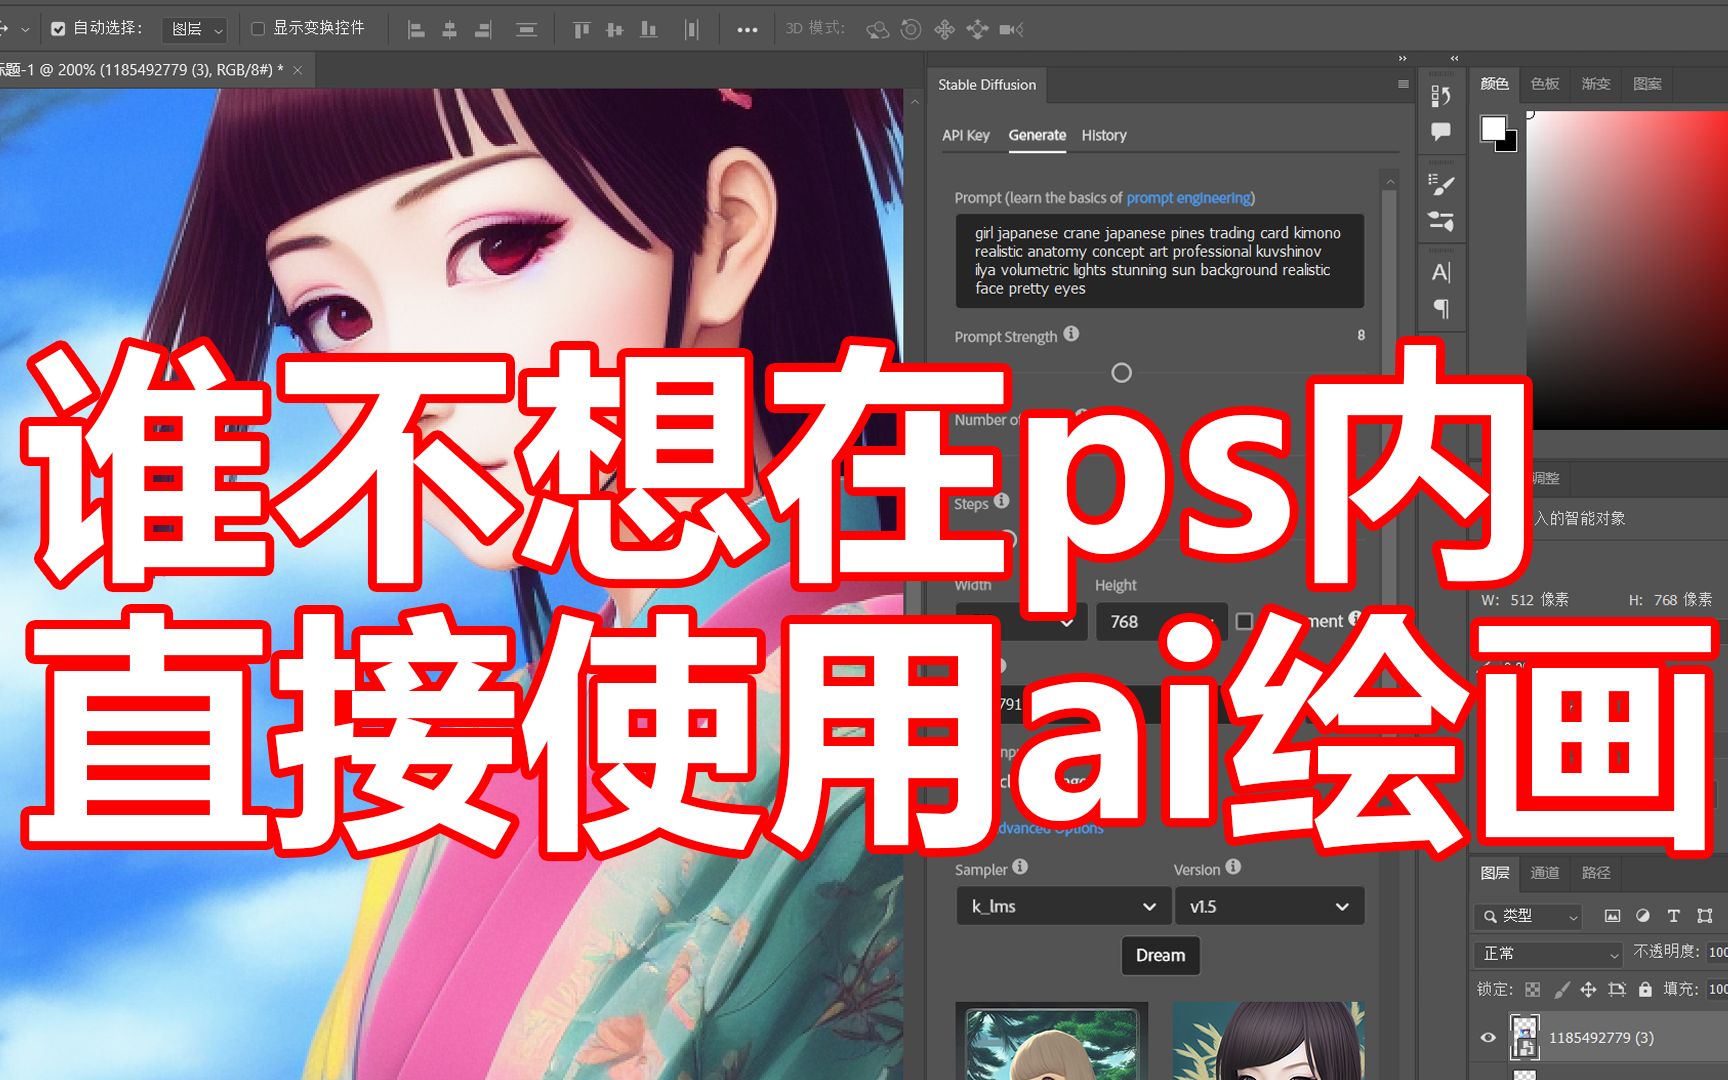The height and width of the screenshot is (1080, 1728).
Task: Click align horizontal centers icon
Action: [x=449, y=30]
